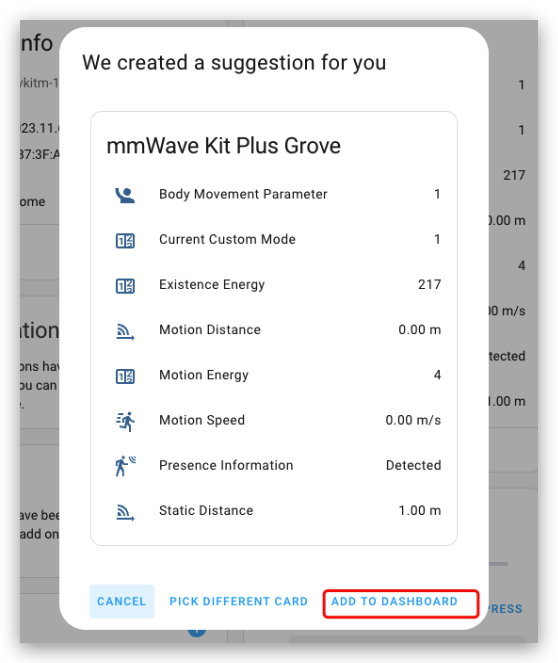
Task: Click the Current Custom Mode numeric icon
Action: pos(125,241)
